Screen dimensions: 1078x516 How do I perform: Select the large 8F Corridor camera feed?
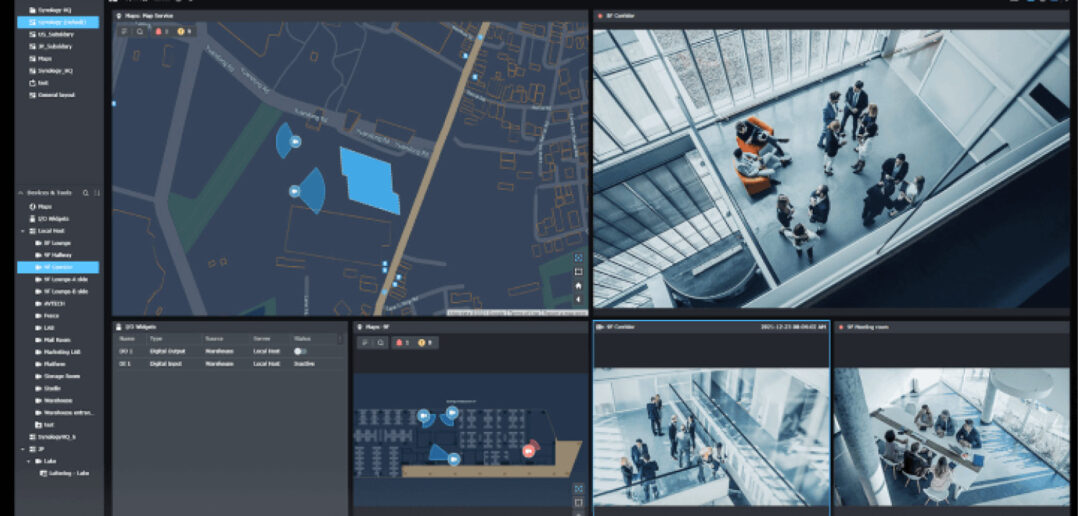click(831, 168)
